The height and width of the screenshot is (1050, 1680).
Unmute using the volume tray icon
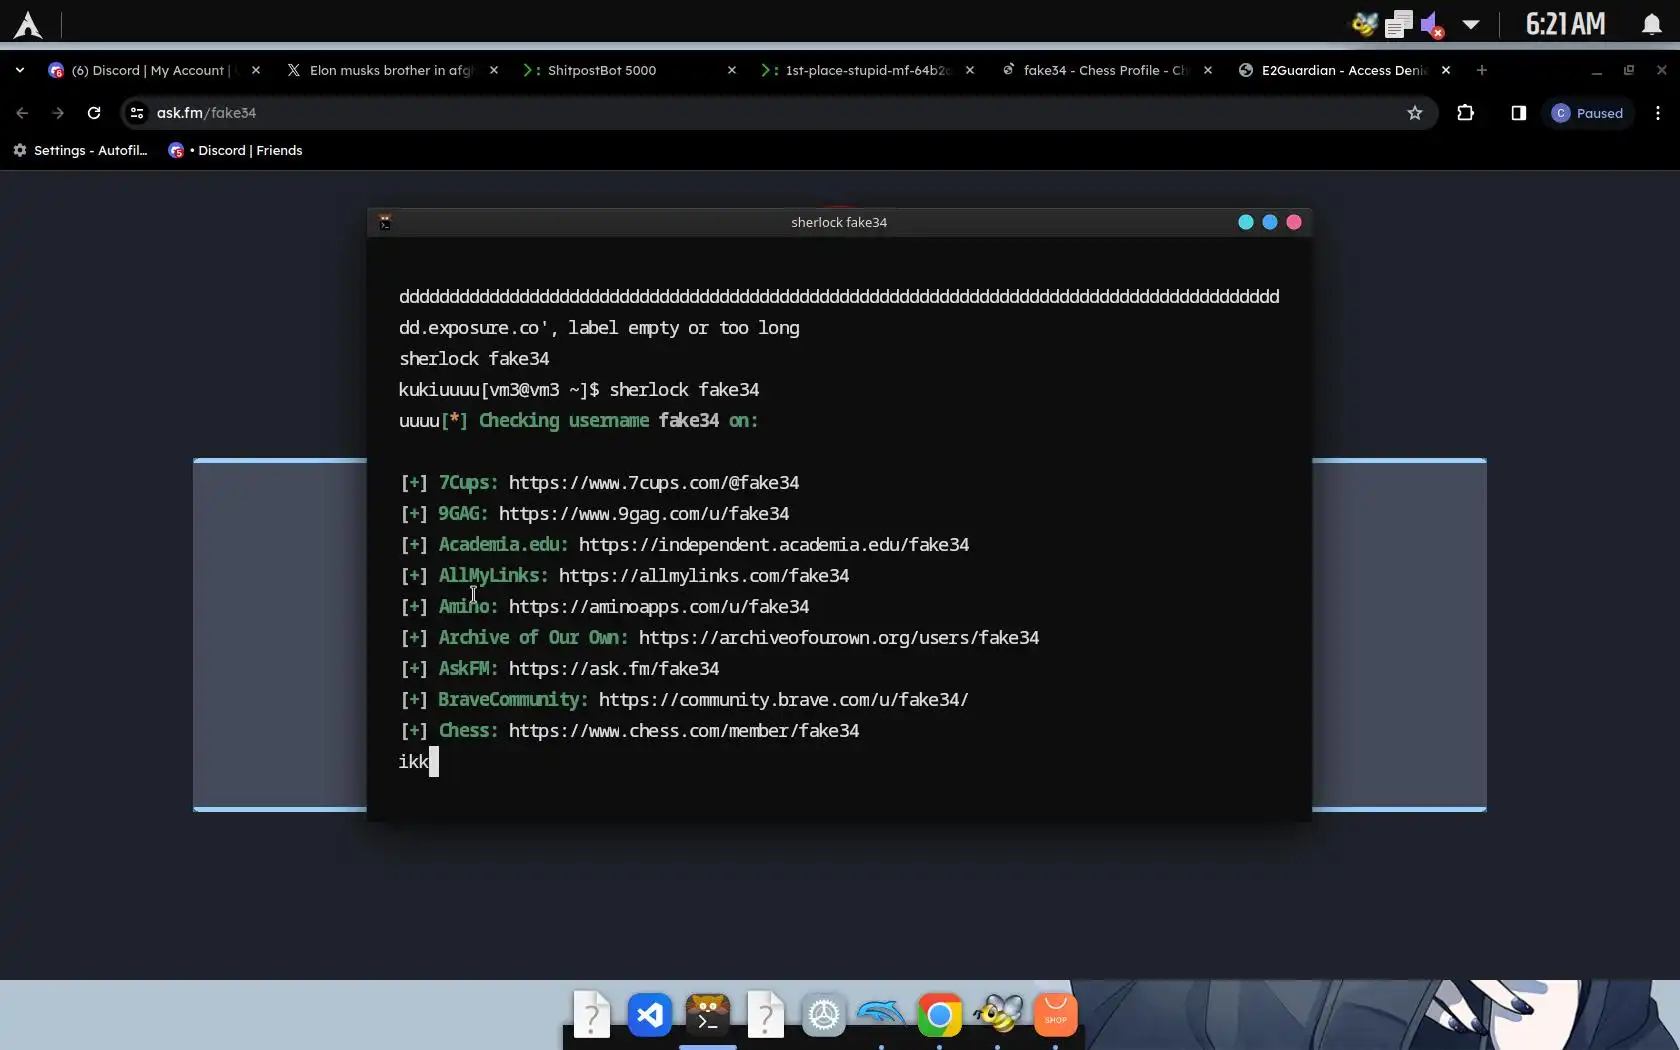(1432, 24)
